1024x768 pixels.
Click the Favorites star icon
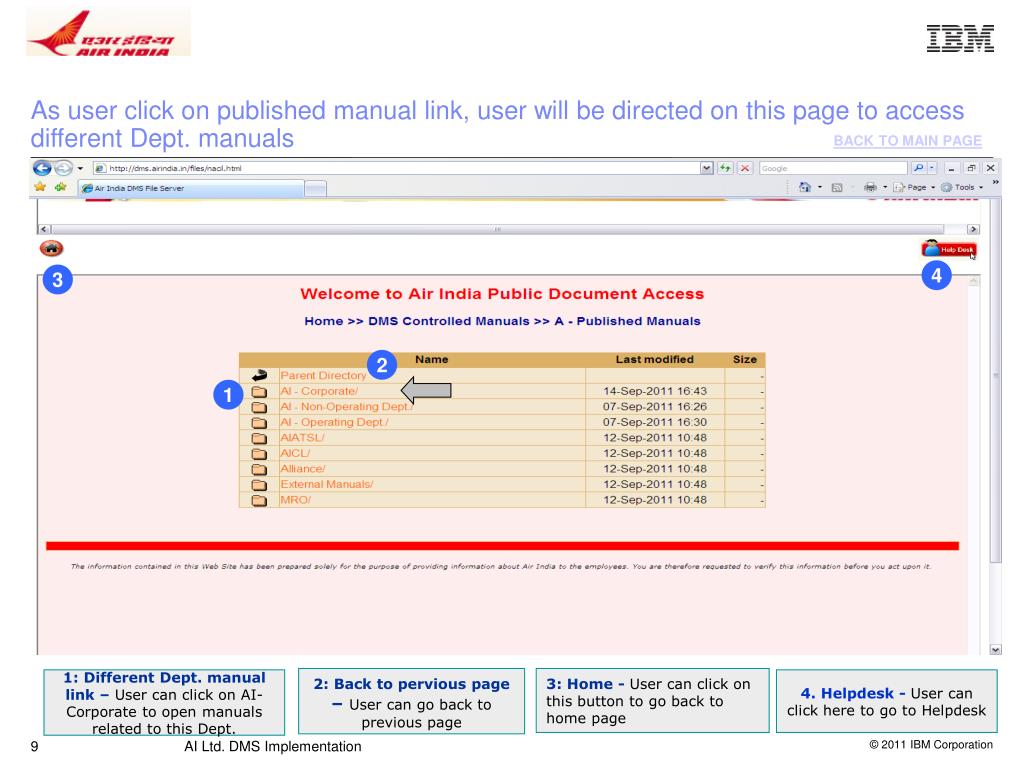[x=40, y=187]
